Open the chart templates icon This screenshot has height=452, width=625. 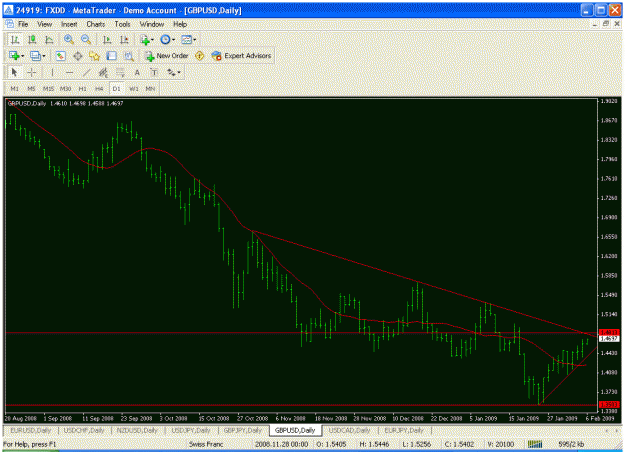tap(186, 39)
